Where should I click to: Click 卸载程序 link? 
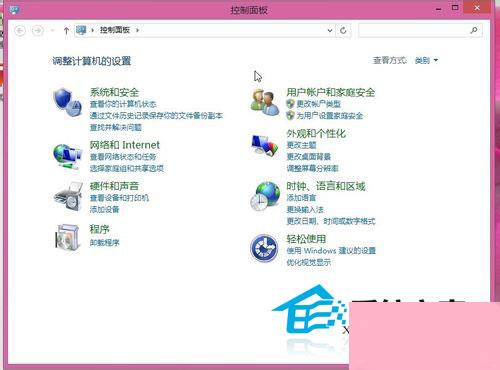(104, 243)
